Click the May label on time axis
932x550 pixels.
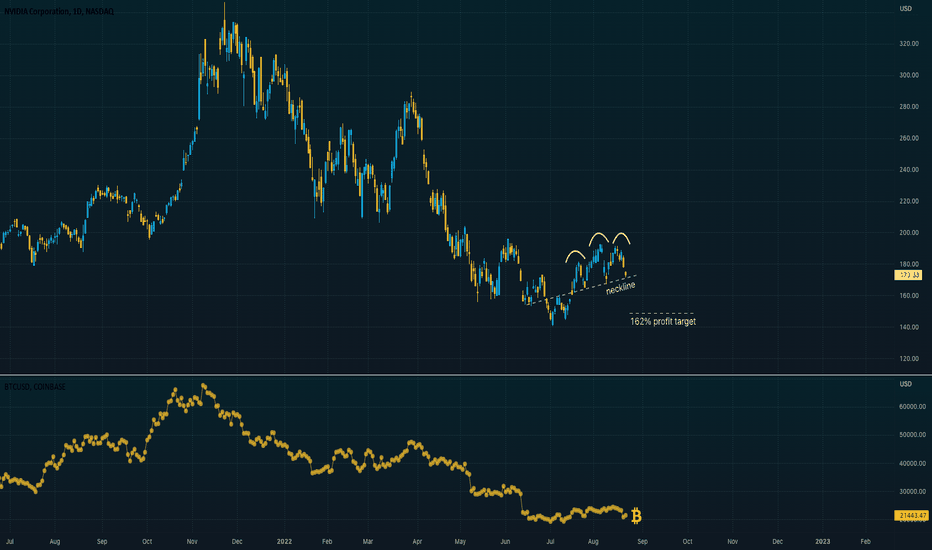(x=460, y=542)
